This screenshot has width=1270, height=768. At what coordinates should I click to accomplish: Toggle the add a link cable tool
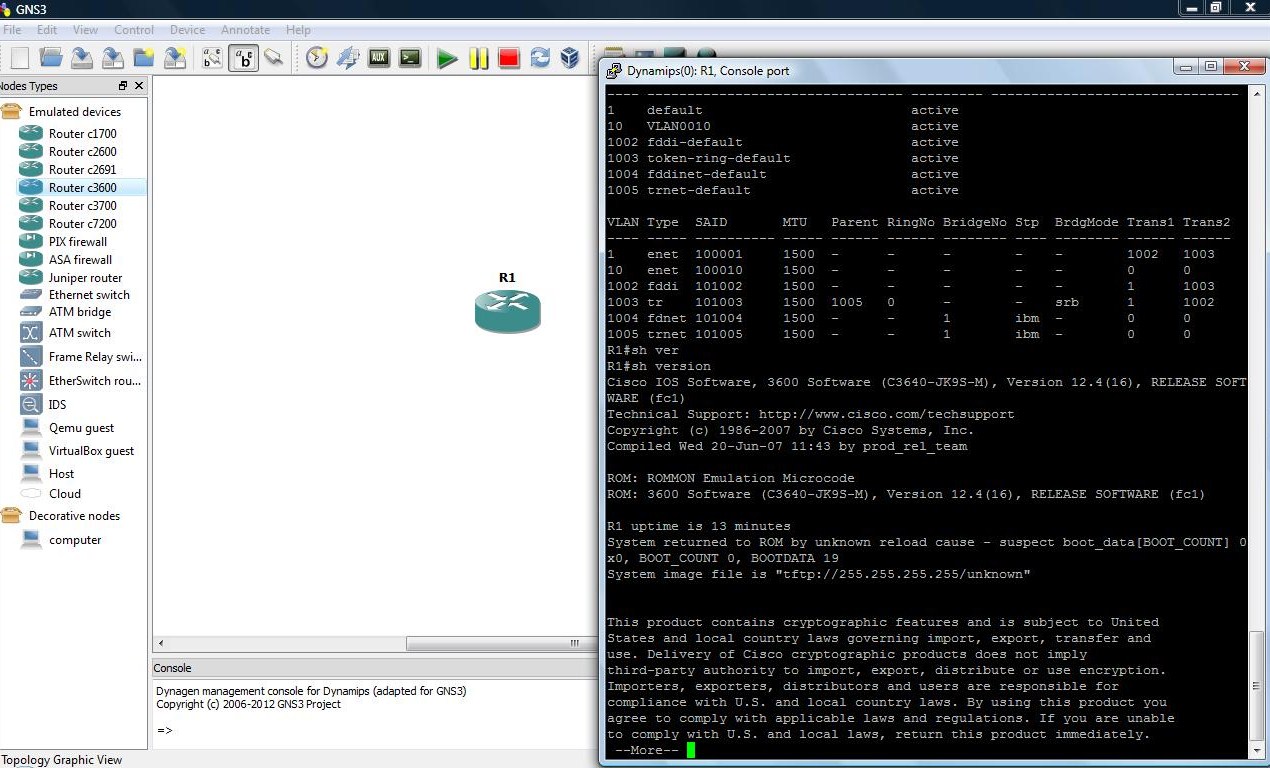(273, 58)
